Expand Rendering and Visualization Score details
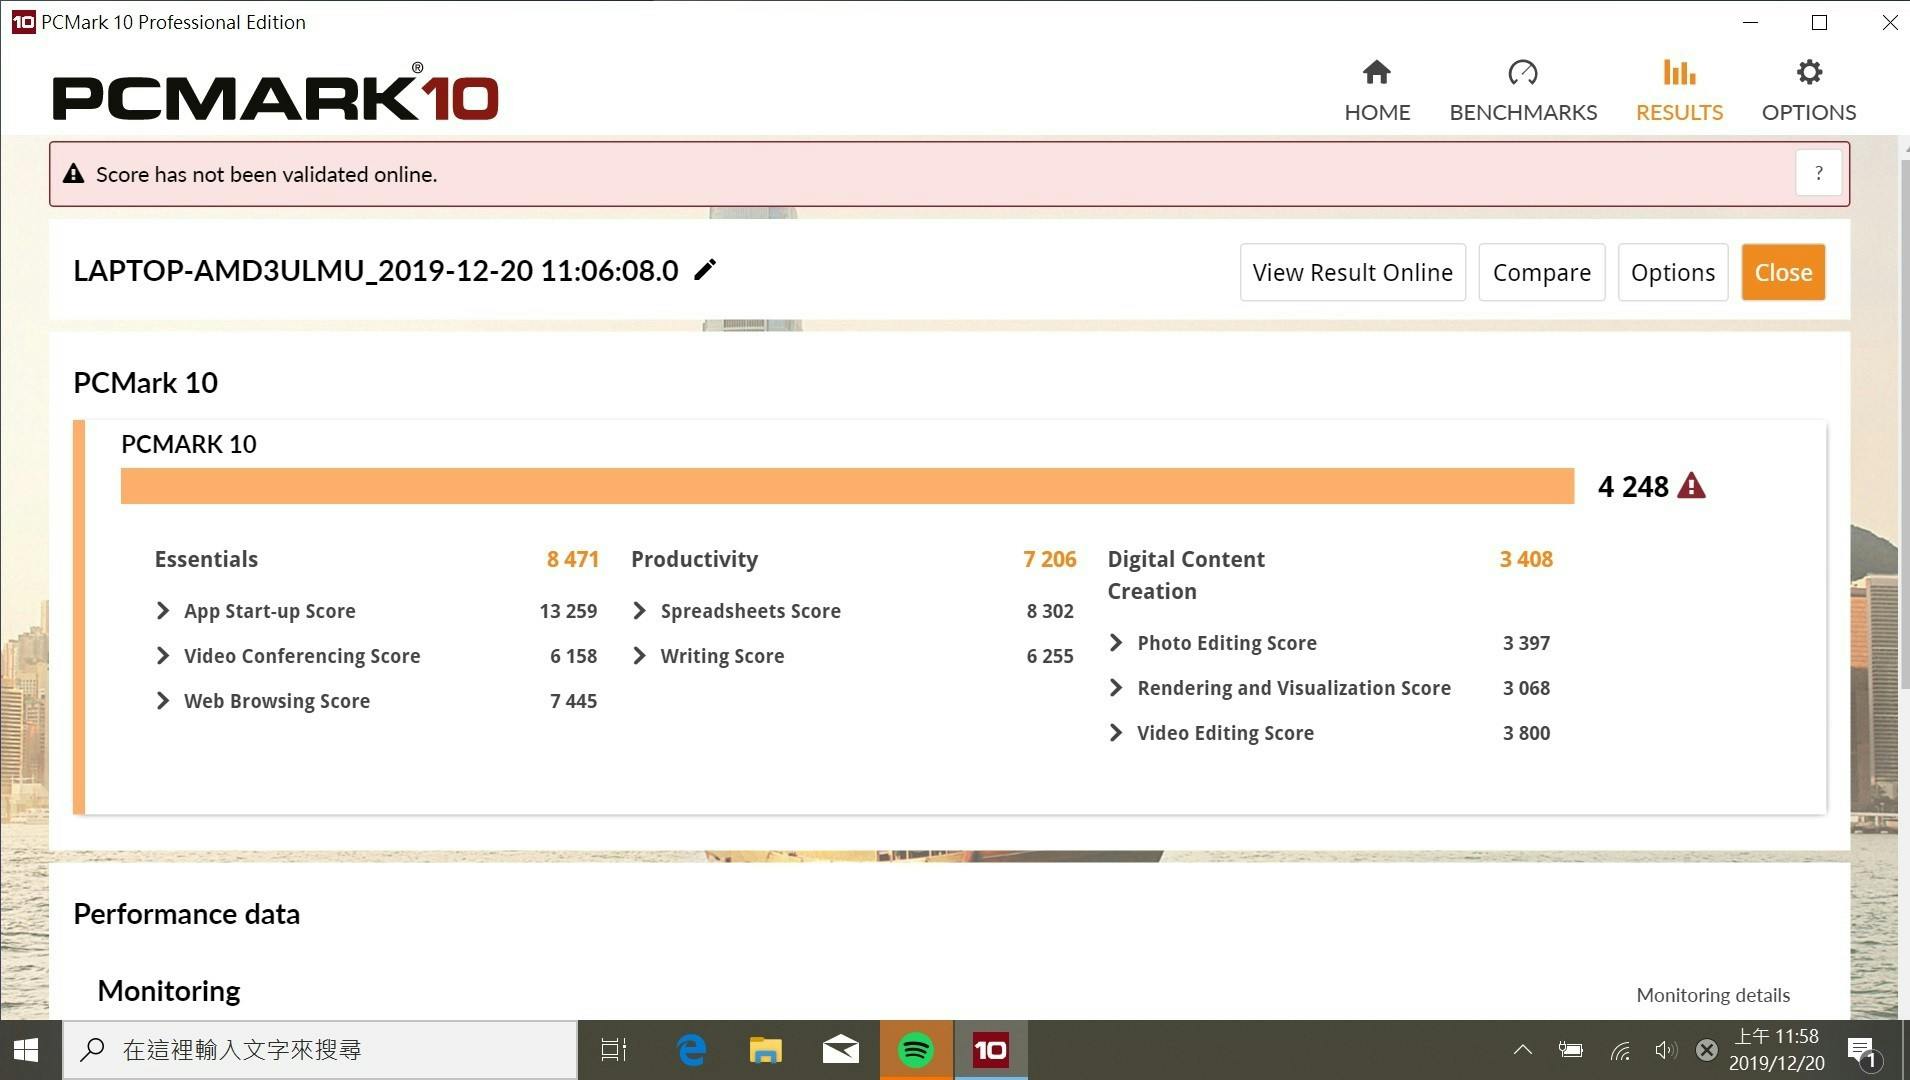 pos(1116,688)
